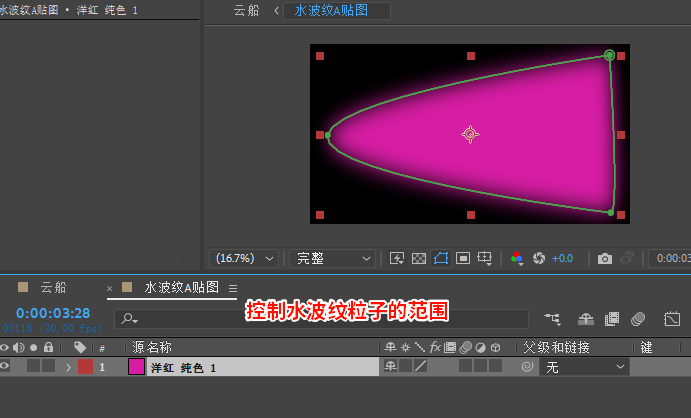Click the solo dot column header
691x418 pixels.
click(33, 348)
